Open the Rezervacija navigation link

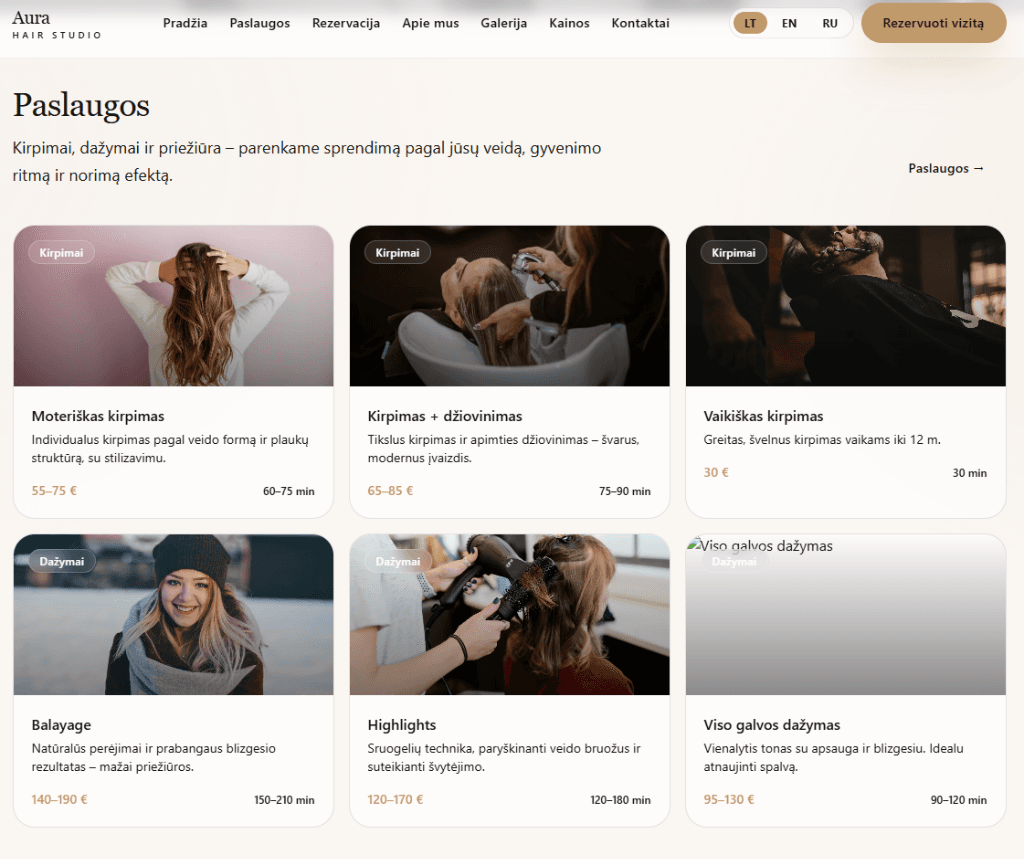346,23
